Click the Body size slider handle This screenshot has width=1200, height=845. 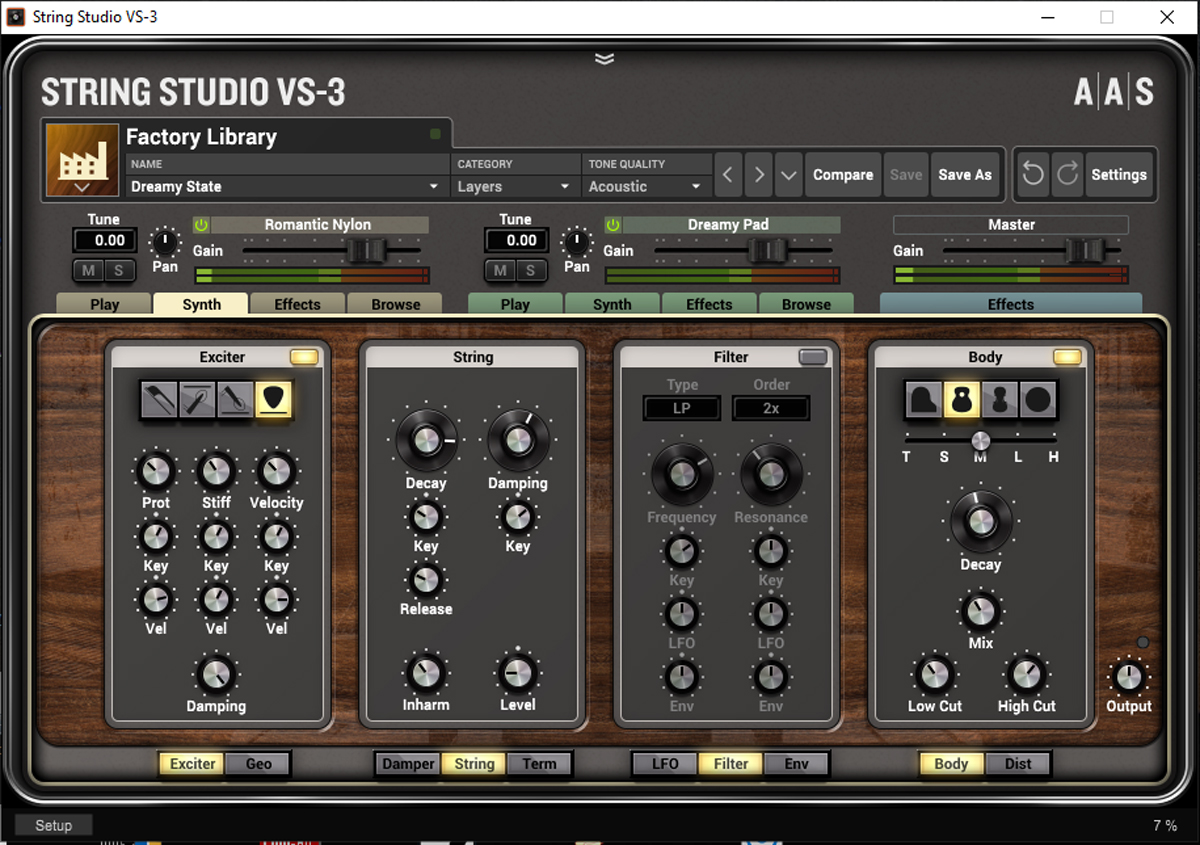(x=981, y=440)
